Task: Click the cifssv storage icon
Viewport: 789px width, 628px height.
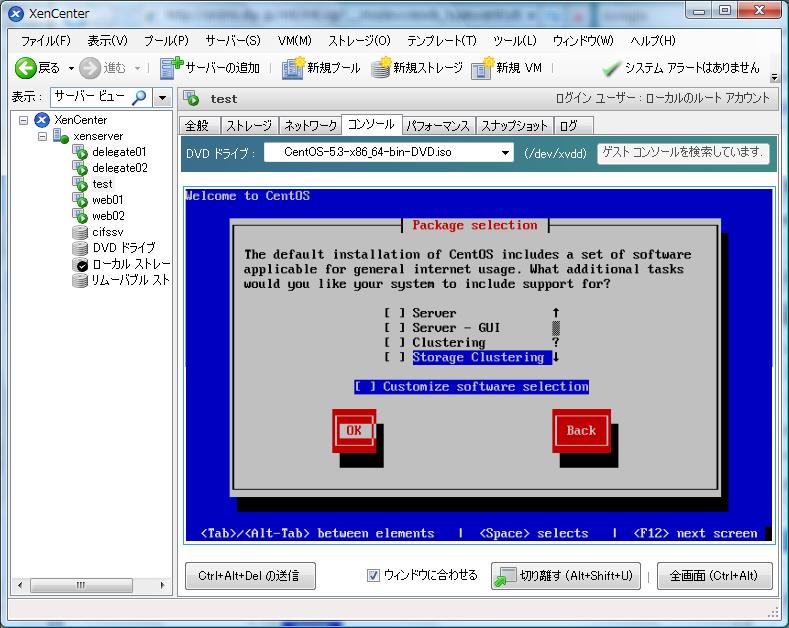Action: point(80,232)
